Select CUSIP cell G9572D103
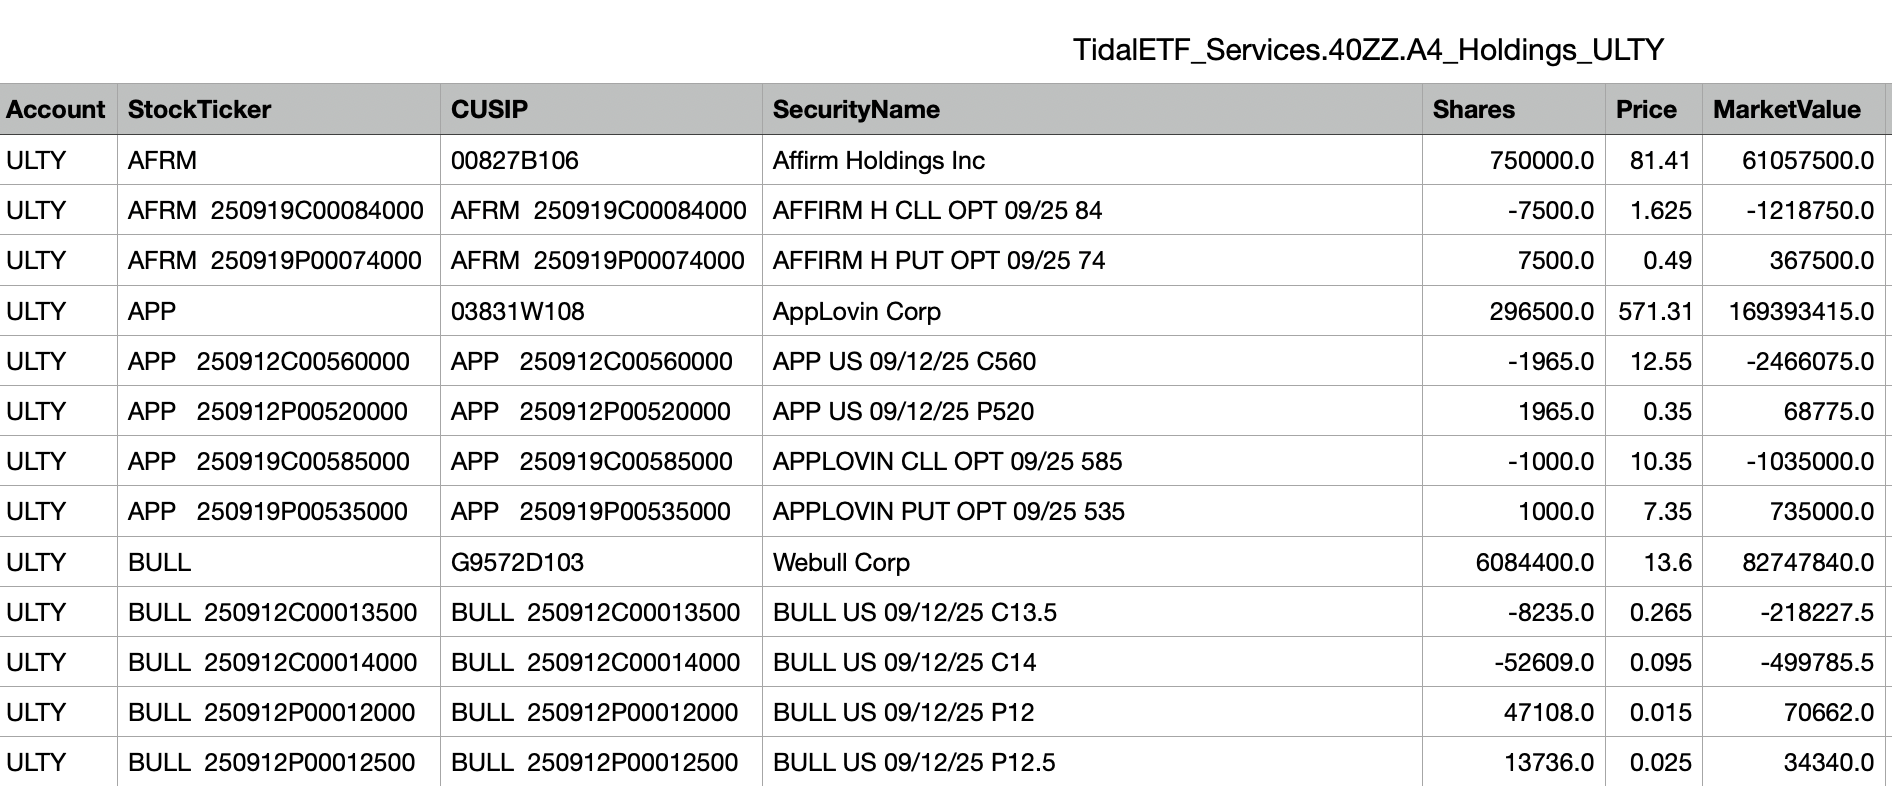1892x786 pixels. click(517, 562)
